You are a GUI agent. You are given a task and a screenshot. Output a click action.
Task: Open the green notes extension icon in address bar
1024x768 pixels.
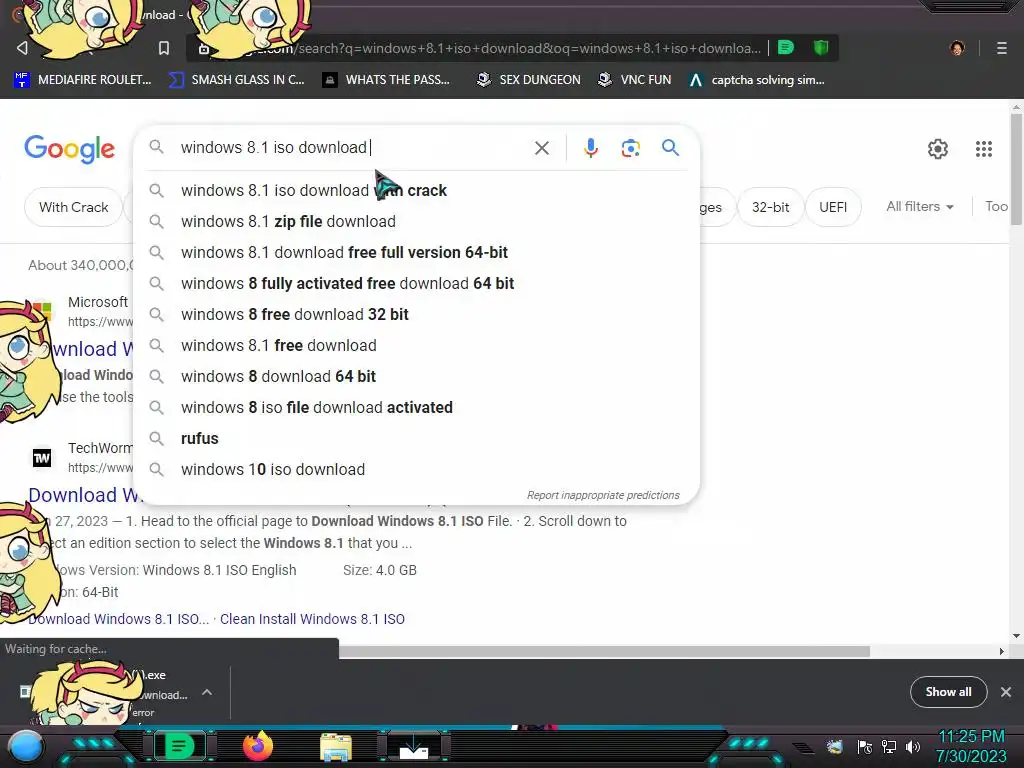786,48
